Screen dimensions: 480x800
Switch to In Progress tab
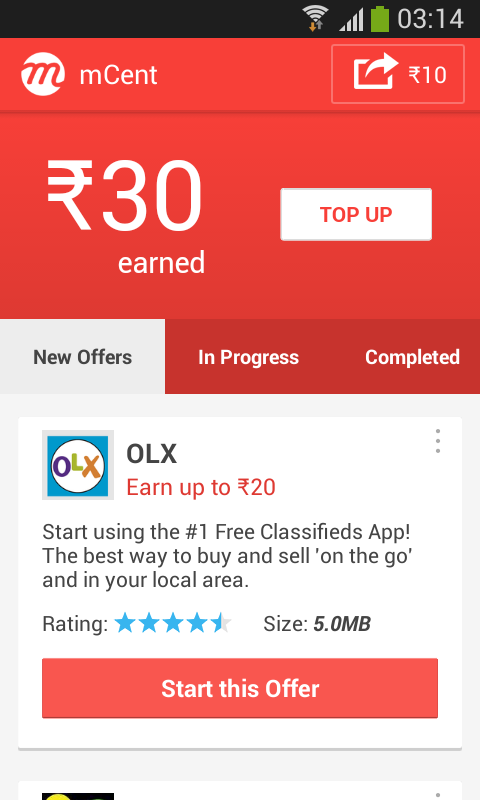point(248,357)
